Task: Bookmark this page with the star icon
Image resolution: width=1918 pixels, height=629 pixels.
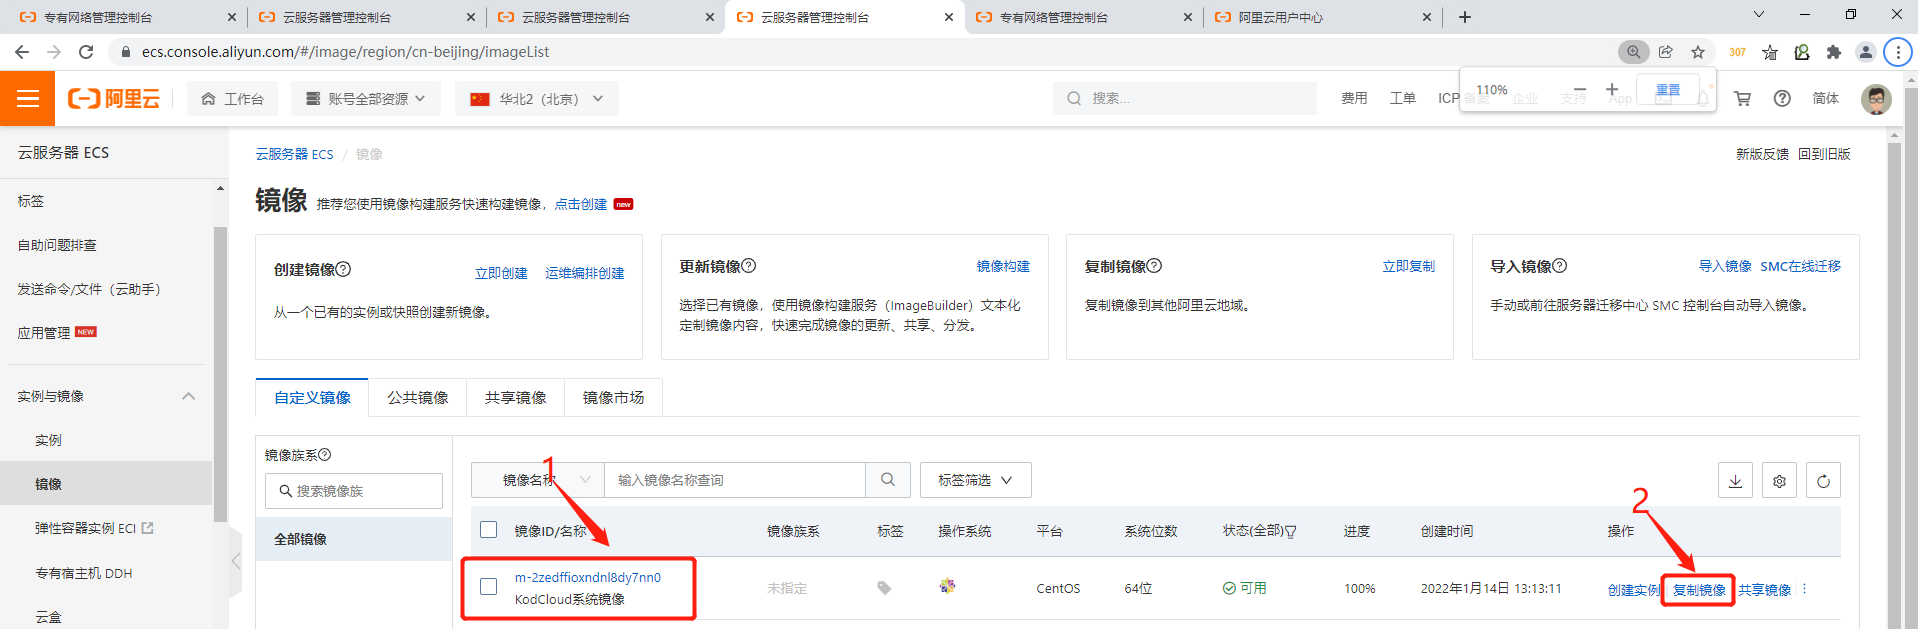Action: pyautogui.click(x=1698, y=52)
